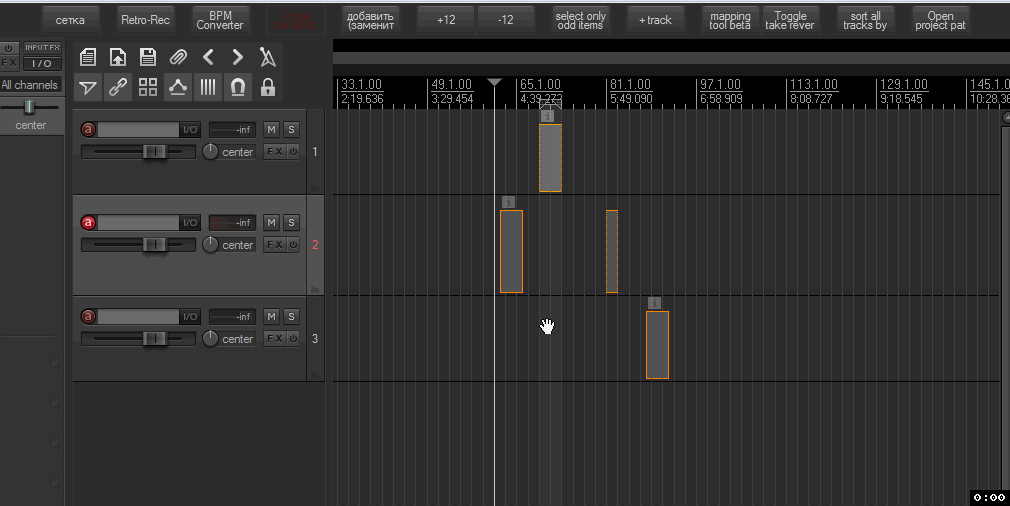
Task: Toggle item grouping squares icon
Action: click(148, 88)
